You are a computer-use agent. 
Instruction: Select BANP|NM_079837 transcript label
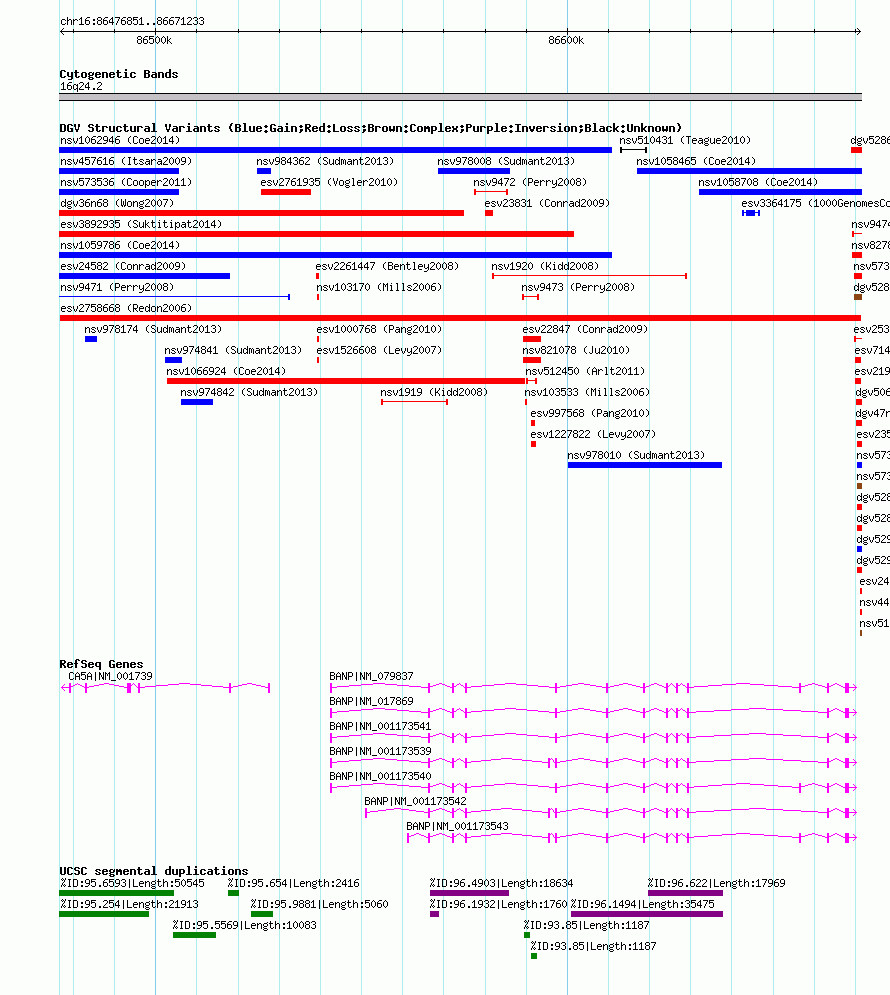click(371, 676)
